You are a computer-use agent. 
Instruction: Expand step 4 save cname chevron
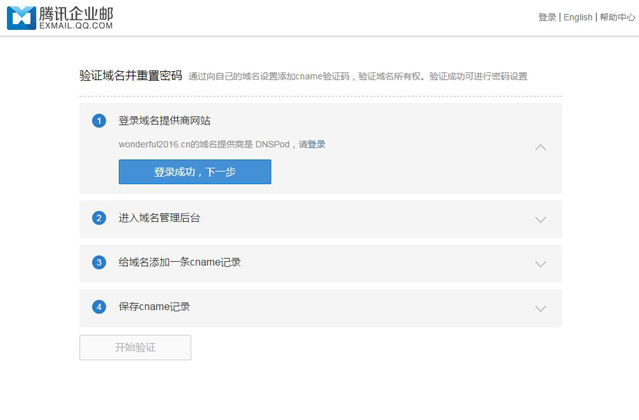click(540, 308)
